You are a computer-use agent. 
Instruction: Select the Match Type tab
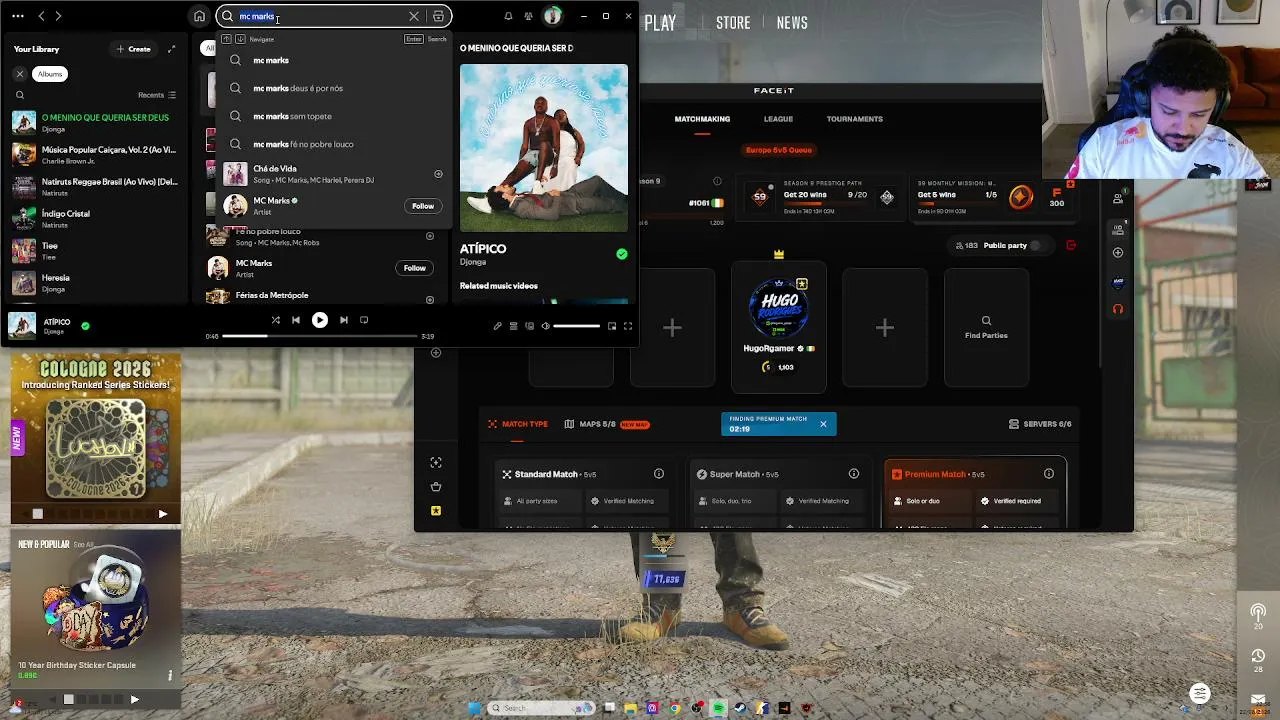tap(517, 424)
